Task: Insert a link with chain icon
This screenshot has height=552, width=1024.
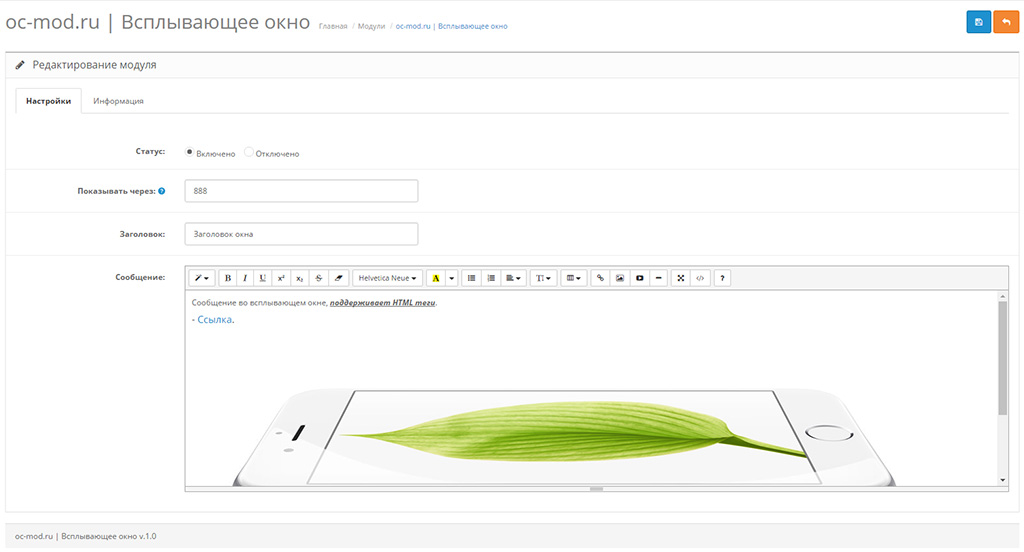Action: tap(599, 278)
